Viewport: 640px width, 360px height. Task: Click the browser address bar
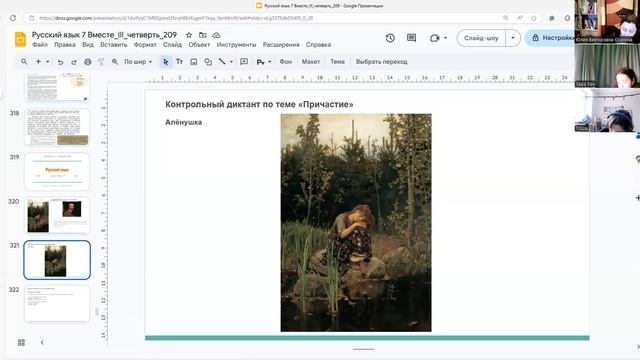tap(261, 18)
